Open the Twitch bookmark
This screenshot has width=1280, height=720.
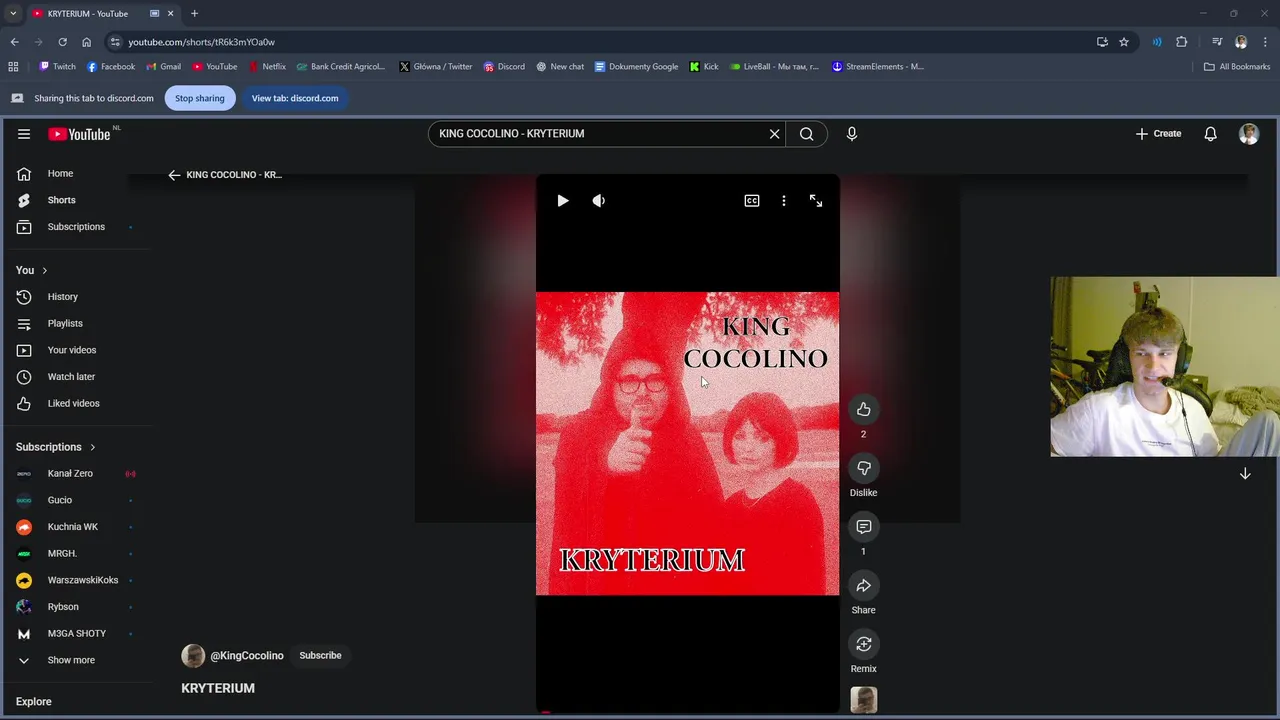click(57, 67)
